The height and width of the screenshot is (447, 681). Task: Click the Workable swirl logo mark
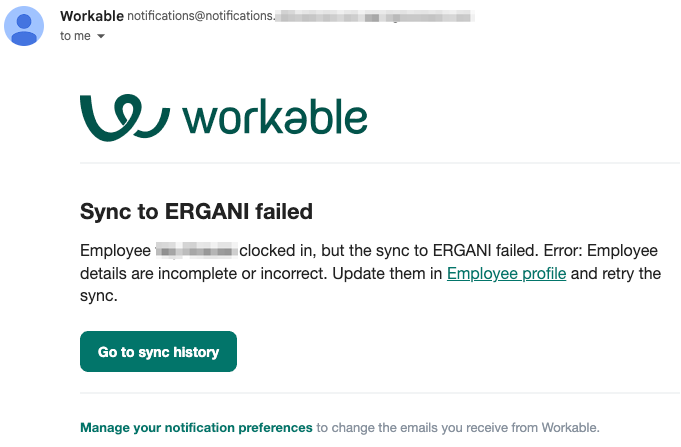[x=125, y=117]
